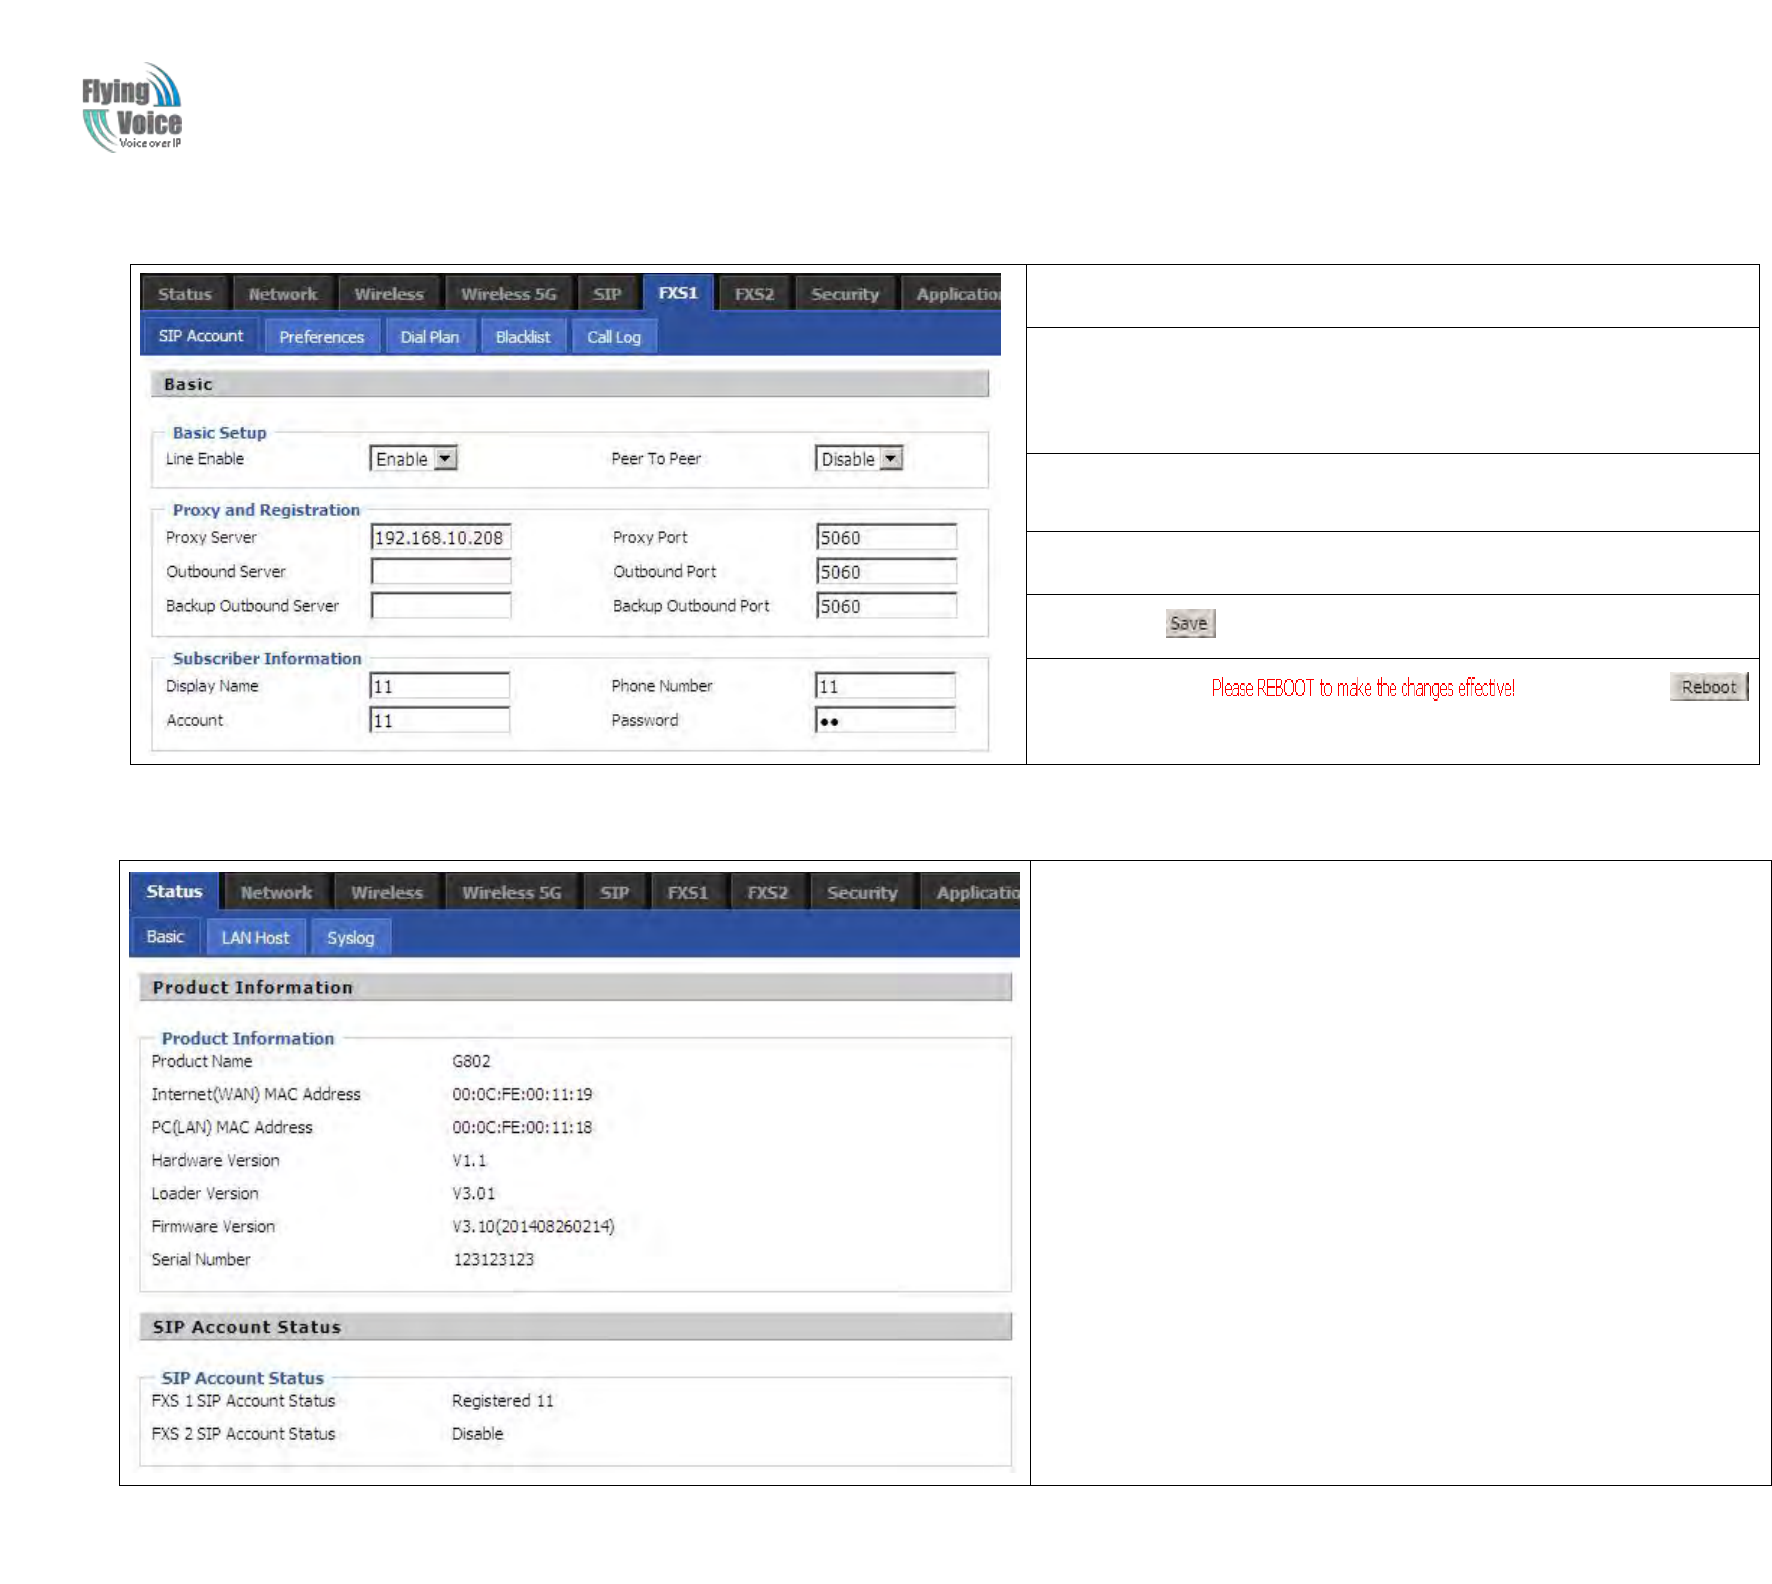Focus the Phone Number field

(x=885, y=686)
